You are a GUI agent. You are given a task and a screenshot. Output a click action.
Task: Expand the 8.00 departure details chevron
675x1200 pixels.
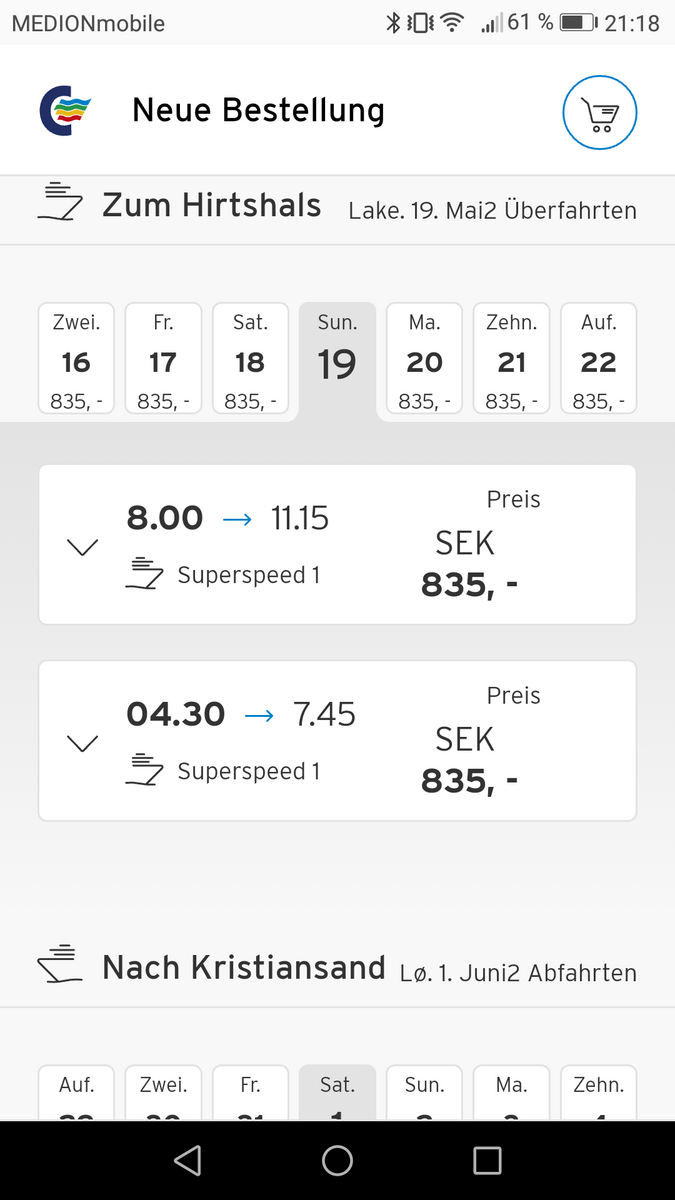[x=82, y=546]
